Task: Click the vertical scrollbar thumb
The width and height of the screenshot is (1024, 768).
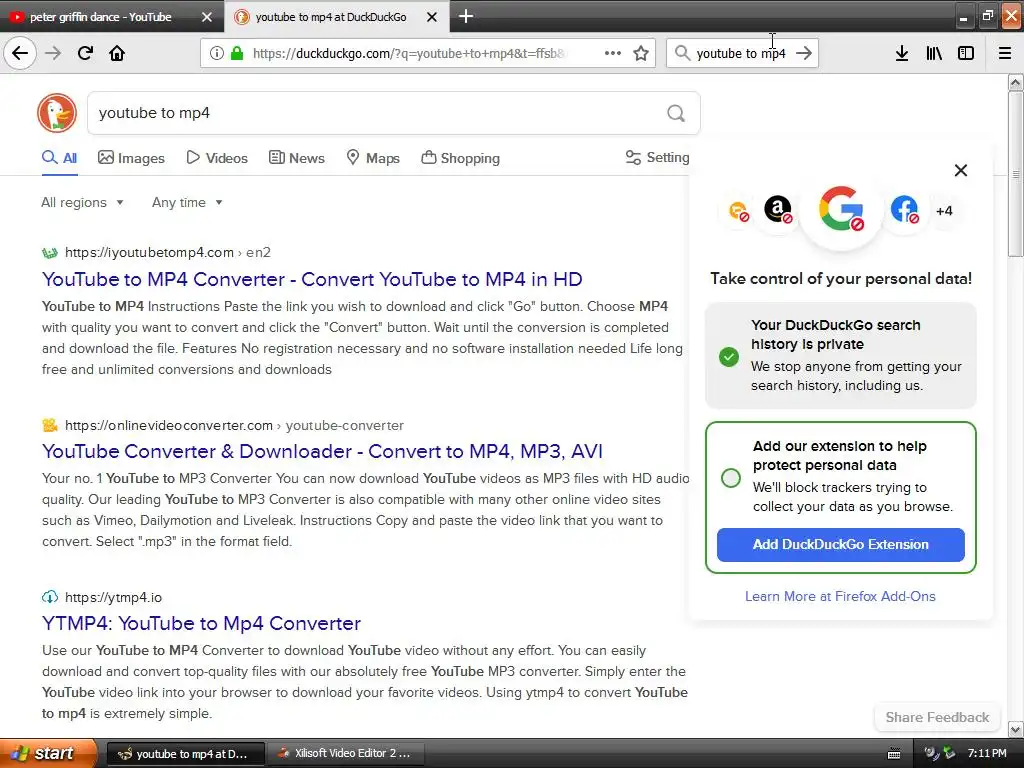Action: click(1016, 174)
